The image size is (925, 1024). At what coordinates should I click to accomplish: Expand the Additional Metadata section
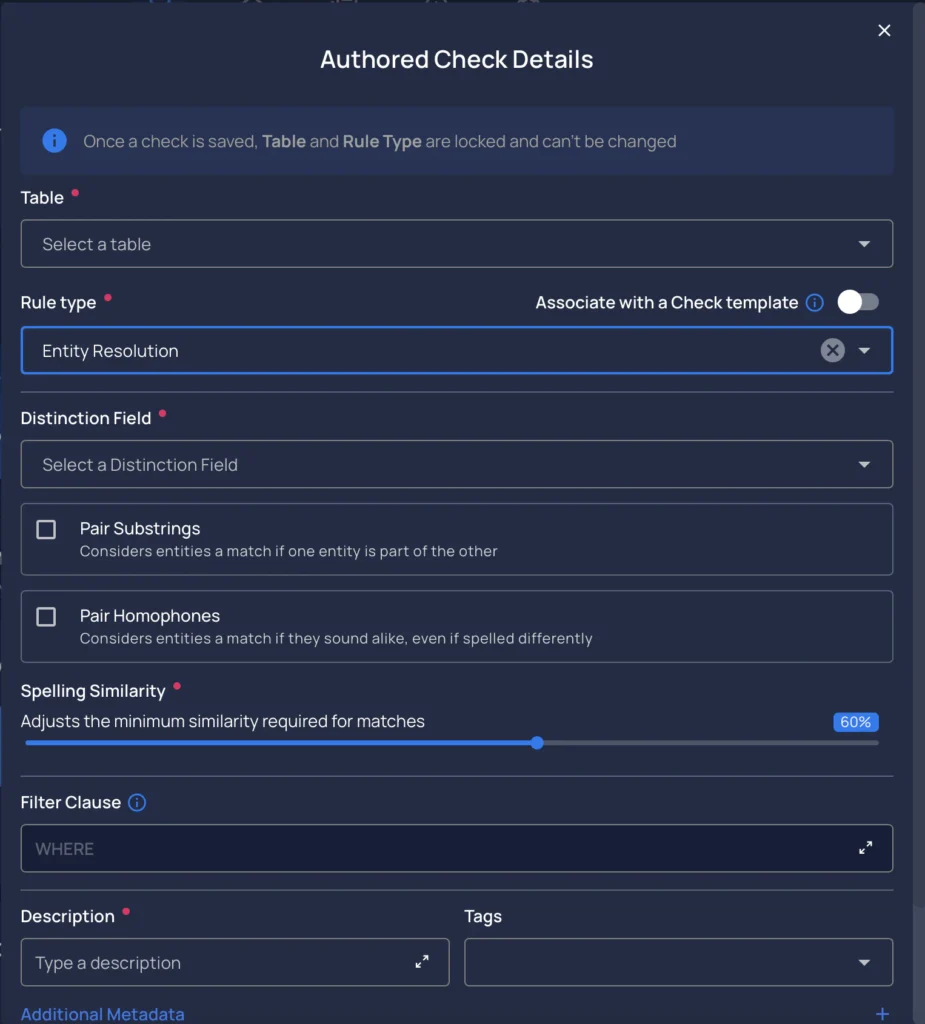[103, 1014]
